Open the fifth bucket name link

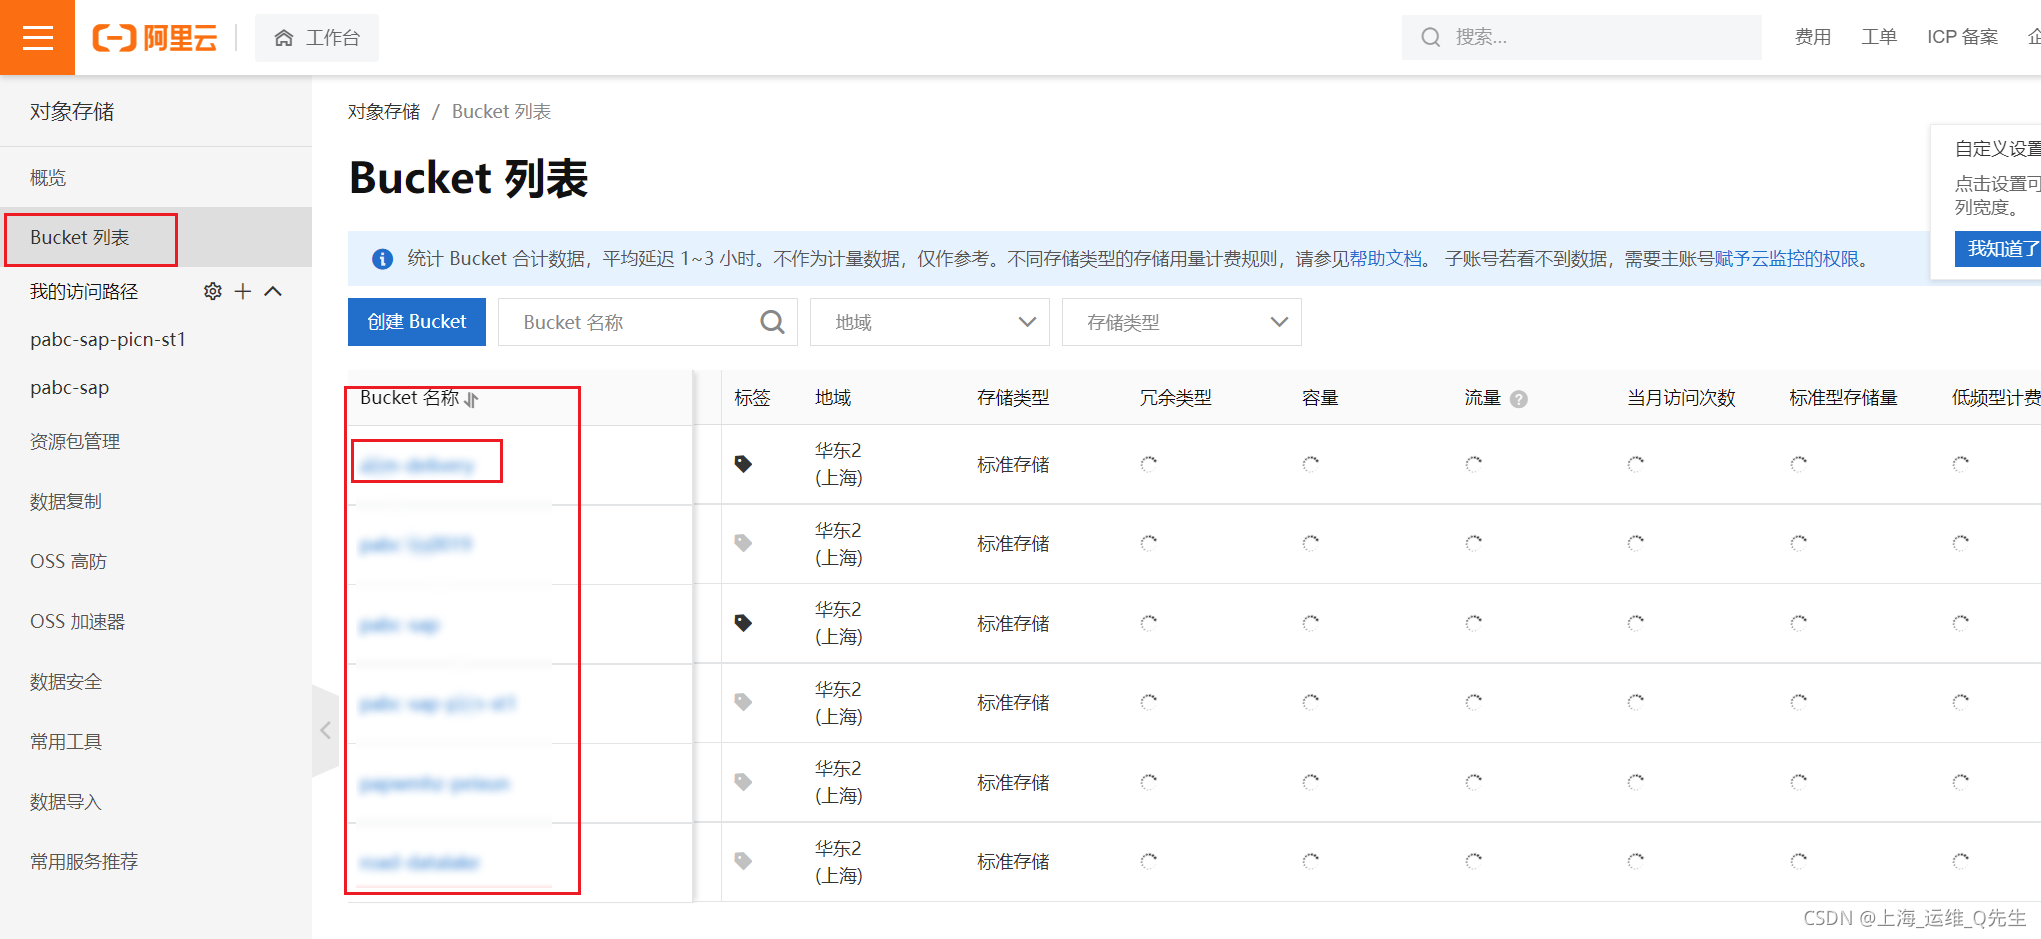[x=434, y=783]
